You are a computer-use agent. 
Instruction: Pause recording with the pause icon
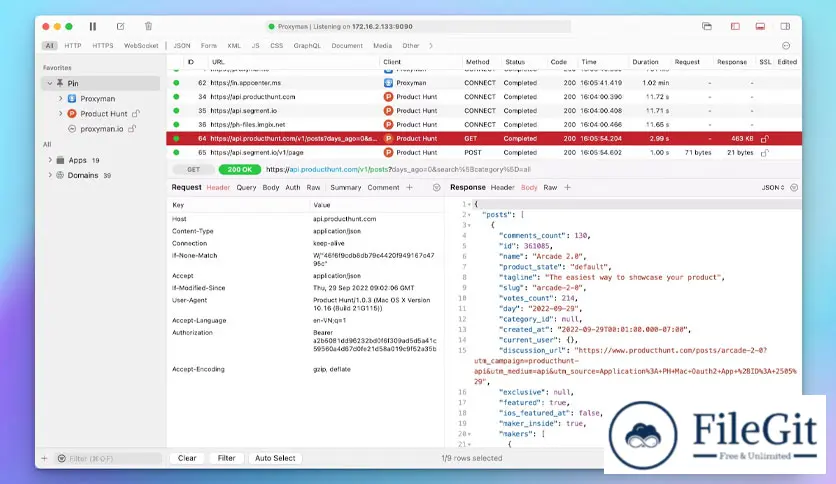coord(93,26)
